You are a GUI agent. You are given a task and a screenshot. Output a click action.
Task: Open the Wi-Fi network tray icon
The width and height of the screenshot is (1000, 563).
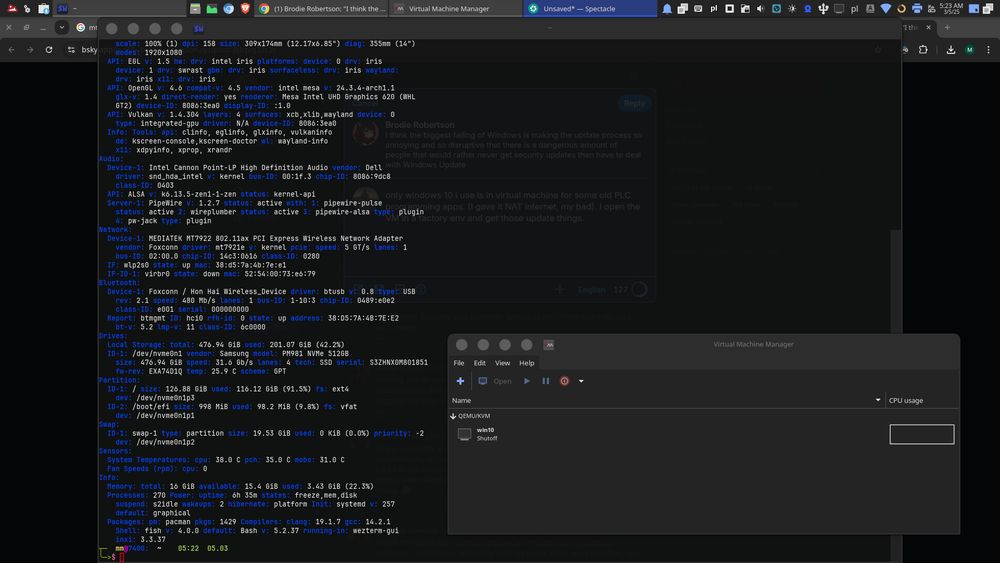886,9
